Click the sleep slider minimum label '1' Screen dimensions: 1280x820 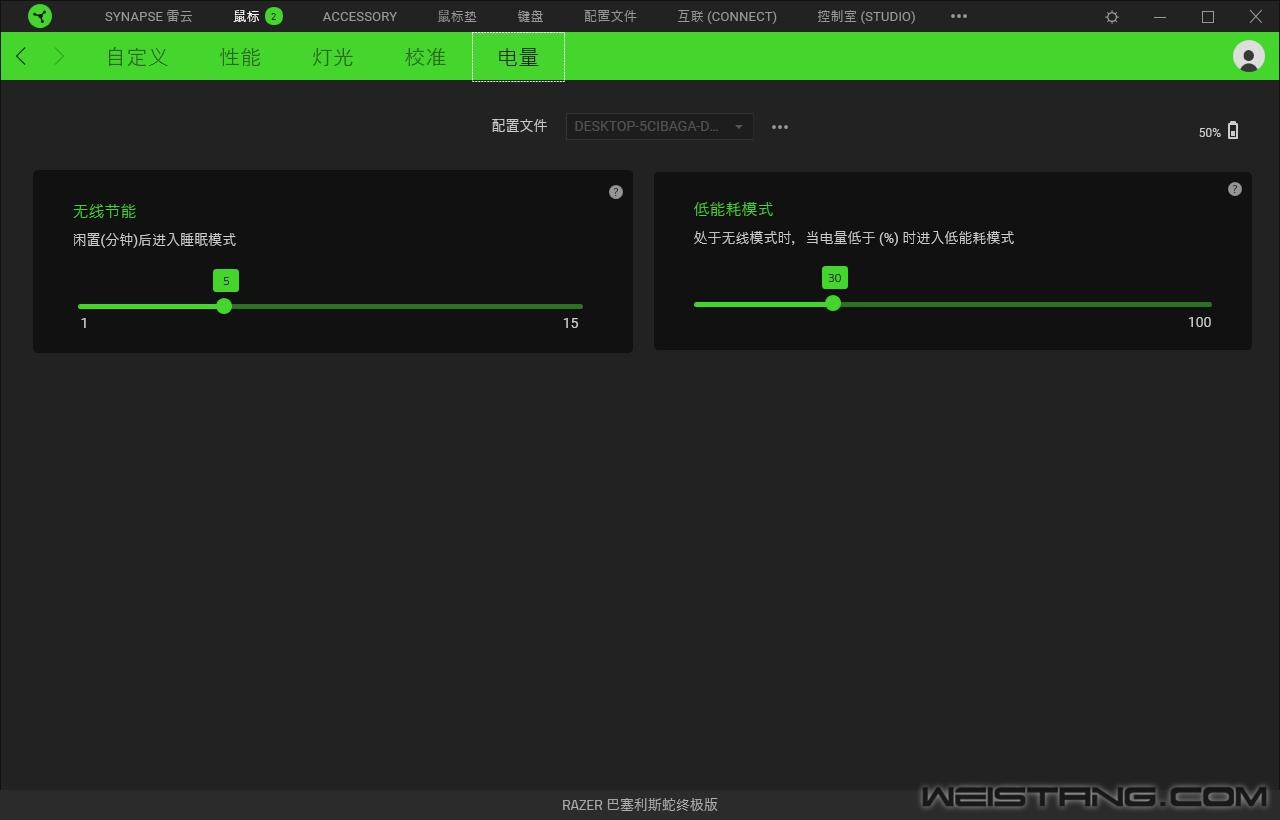84,323
